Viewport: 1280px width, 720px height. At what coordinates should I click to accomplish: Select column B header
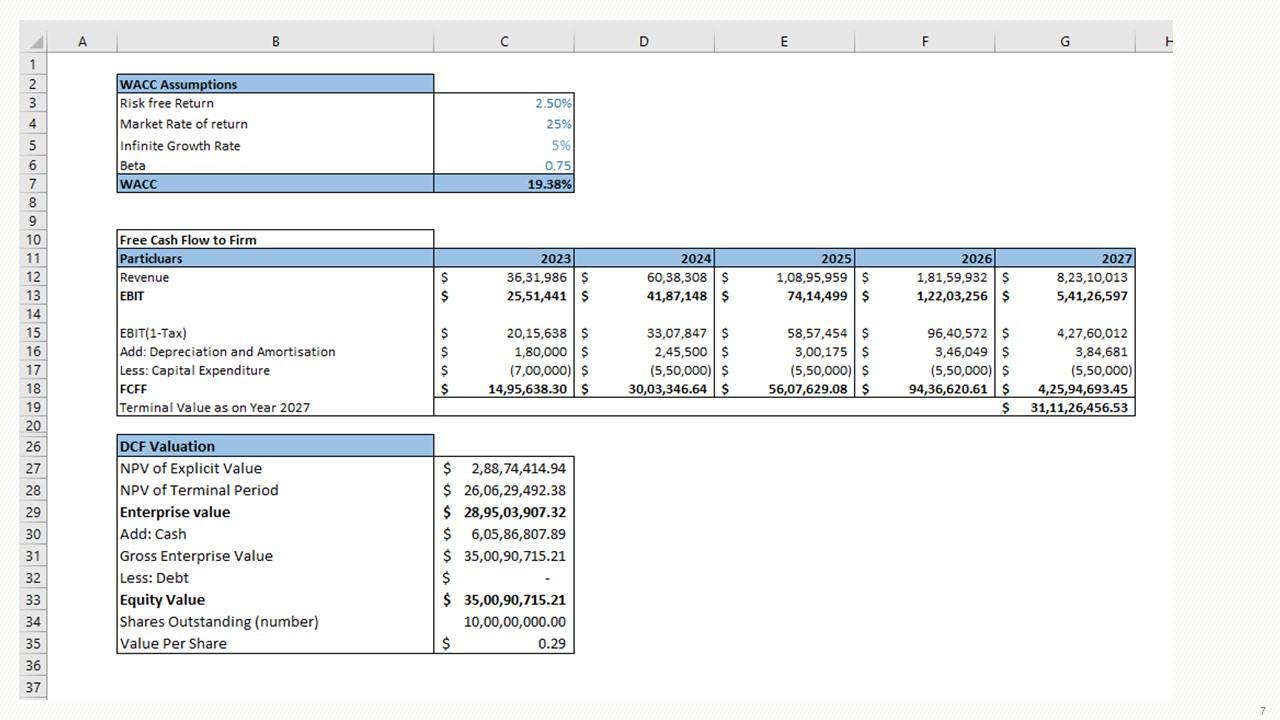tap(275, 42)
